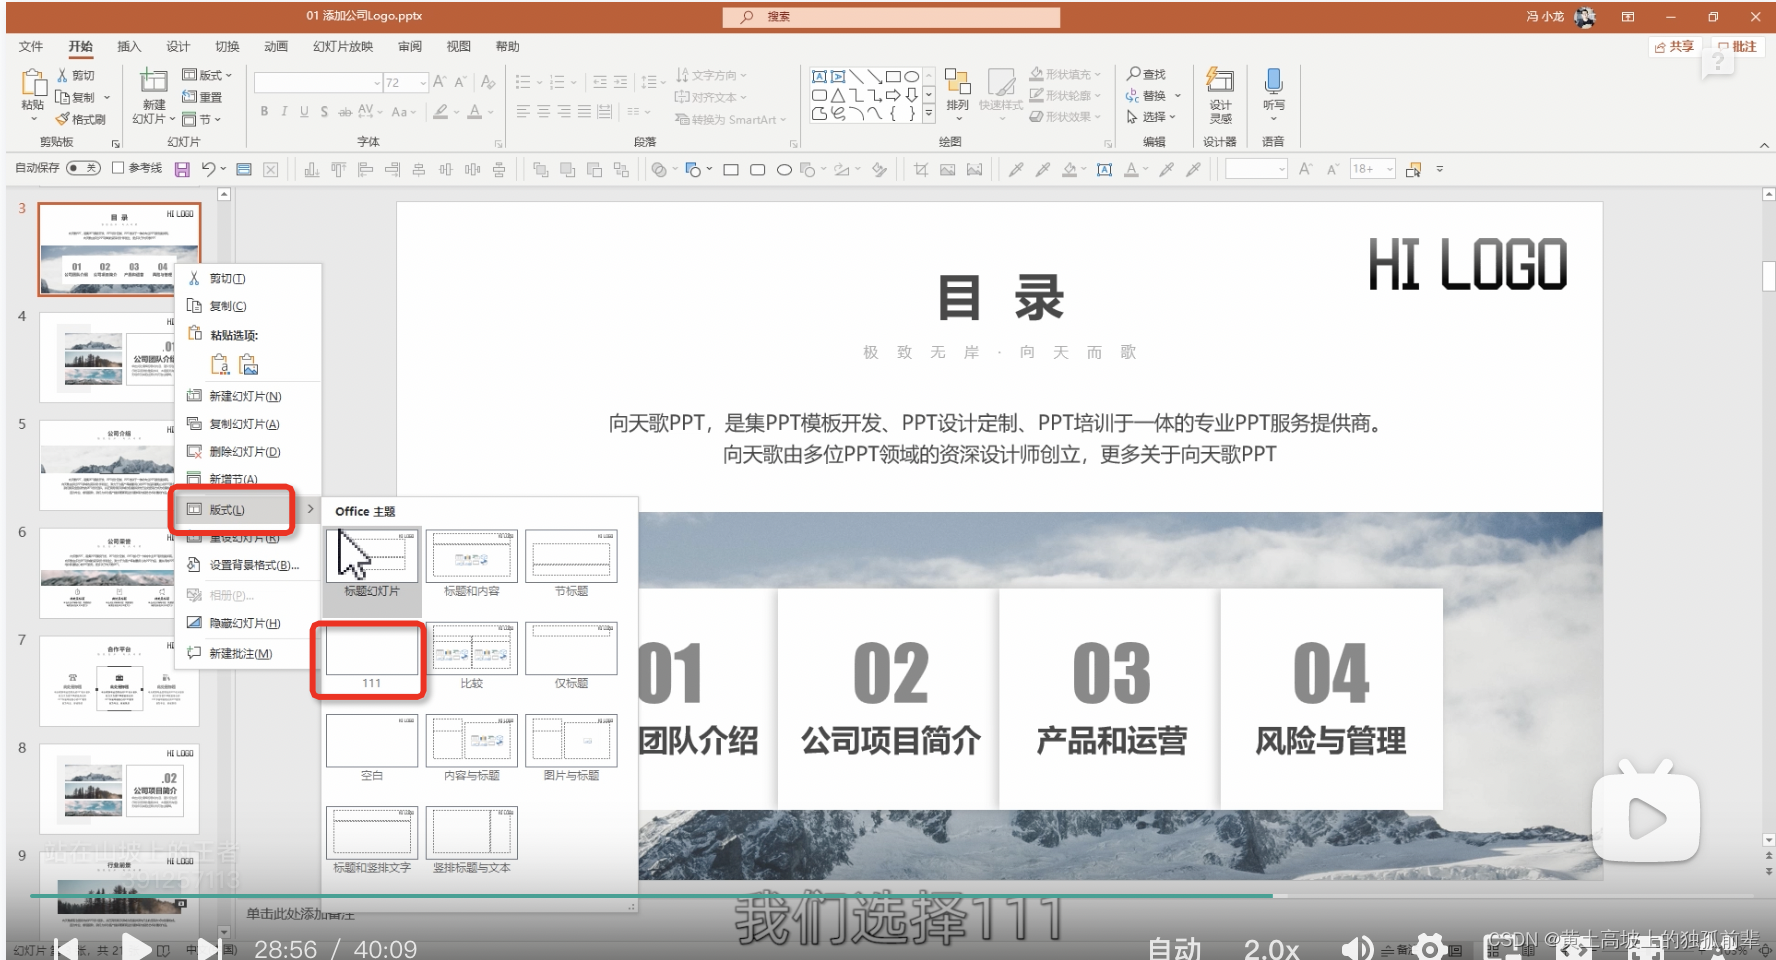
Task: Choose Delete Slide (删除幻灯片) in context menu
Action: point(247,452)
